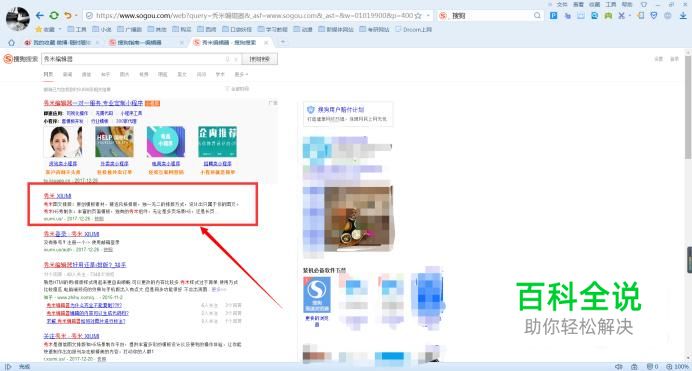Click the Sogou search submit button
This screenshot has height=371, width=692.
pos(260,59)
